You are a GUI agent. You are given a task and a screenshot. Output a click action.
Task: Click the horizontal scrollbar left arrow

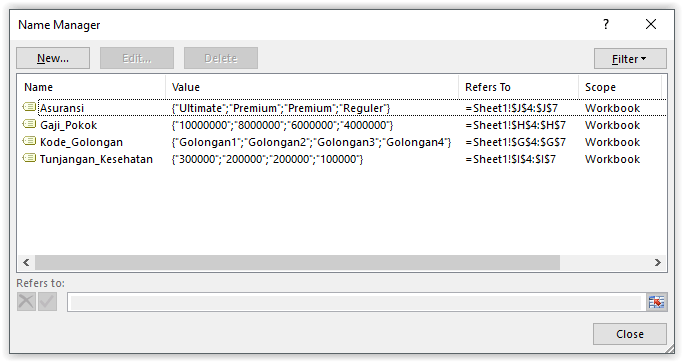(26, 262)
